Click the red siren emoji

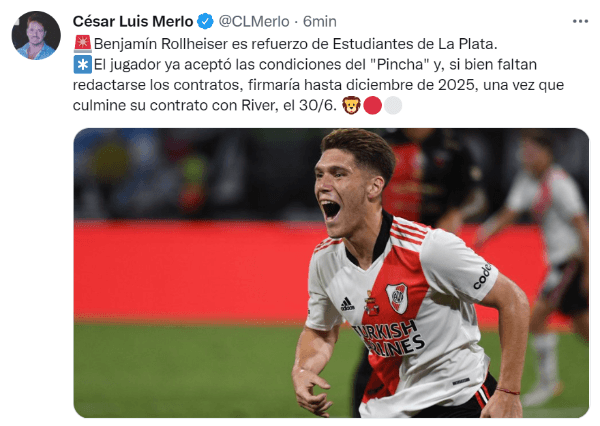(x=83, y=44)
